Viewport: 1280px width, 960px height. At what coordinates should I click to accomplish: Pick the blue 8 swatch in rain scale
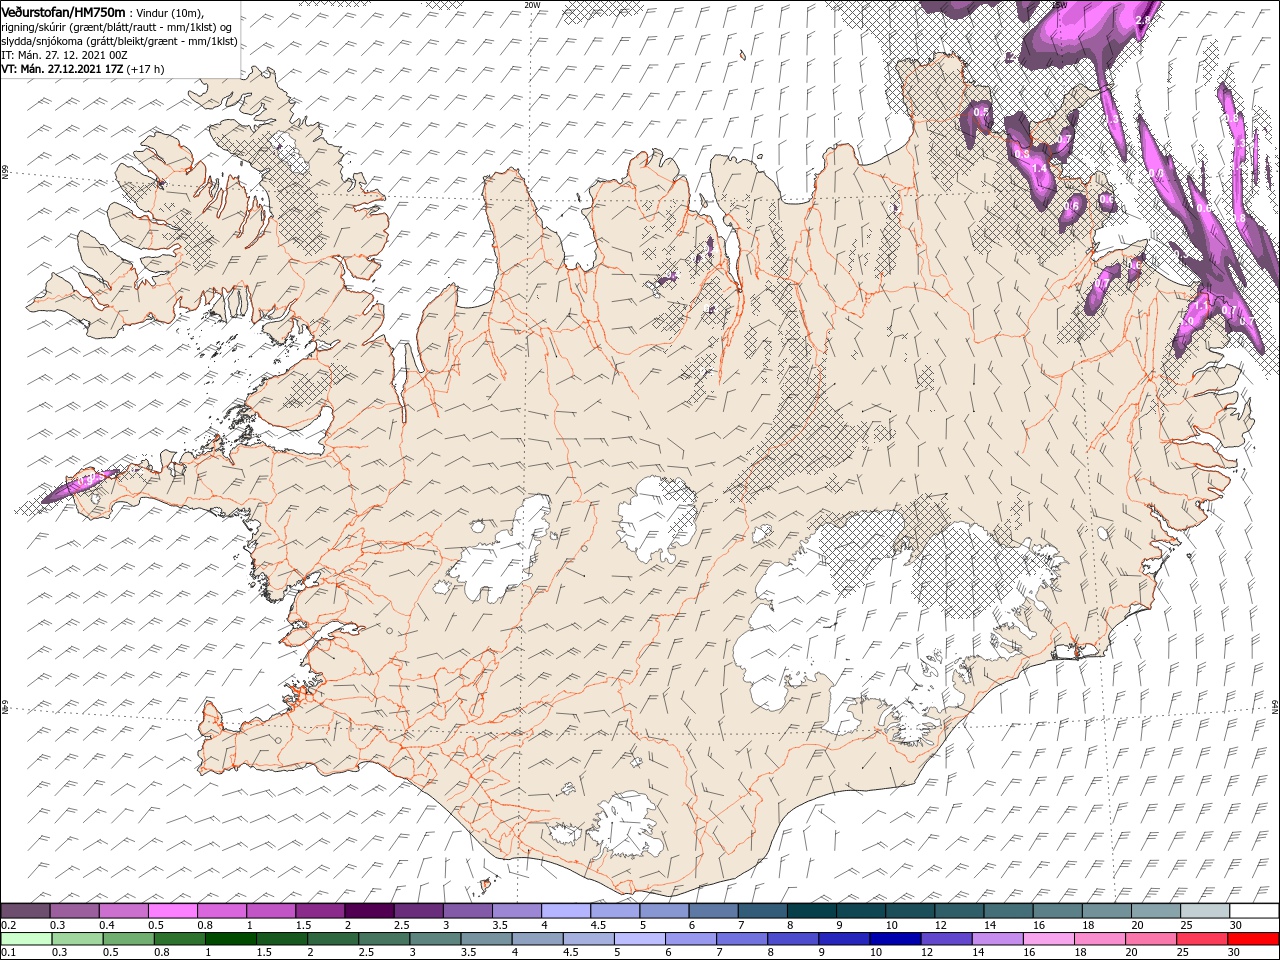pyautogui.click(x=792, y=939)
